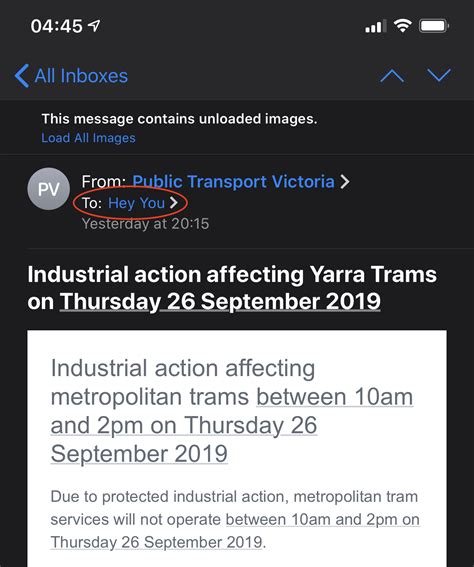
Task: Open sender Public Transport Victoria details
Action: pos(233,182)
